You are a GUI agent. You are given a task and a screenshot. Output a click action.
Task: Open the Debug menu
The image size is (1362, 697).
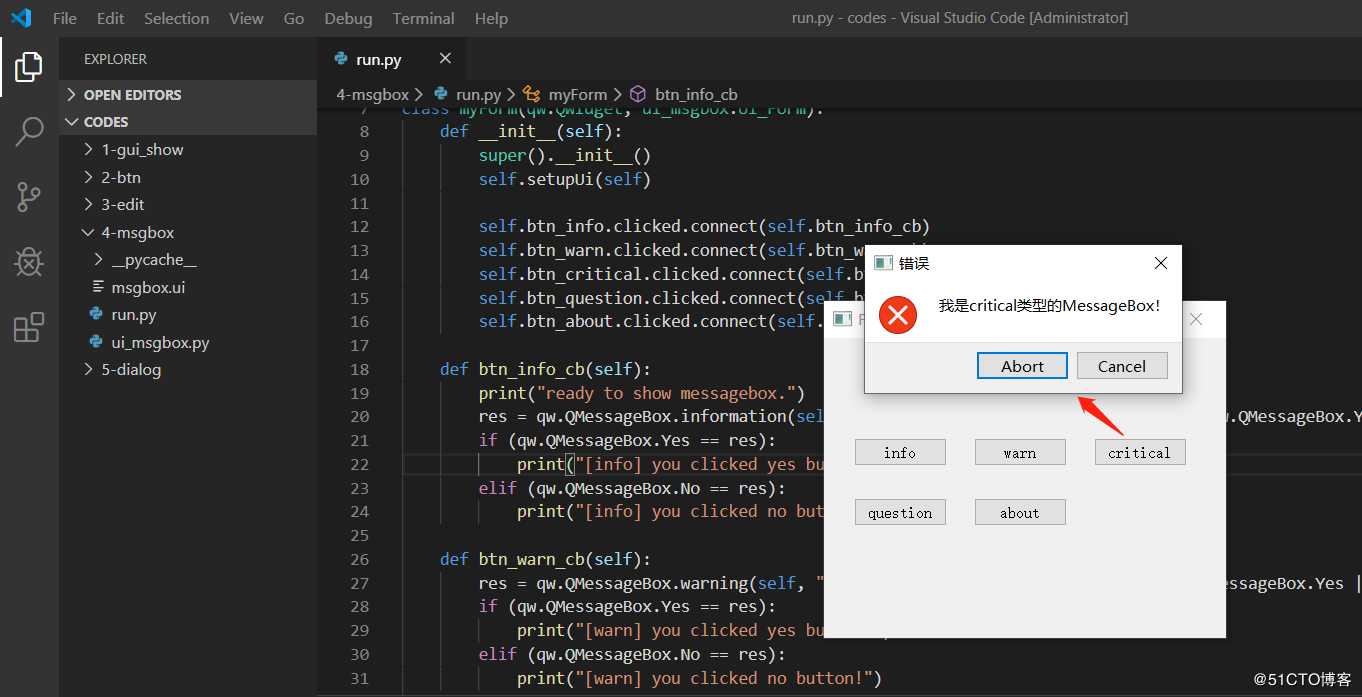click(348, 18)
